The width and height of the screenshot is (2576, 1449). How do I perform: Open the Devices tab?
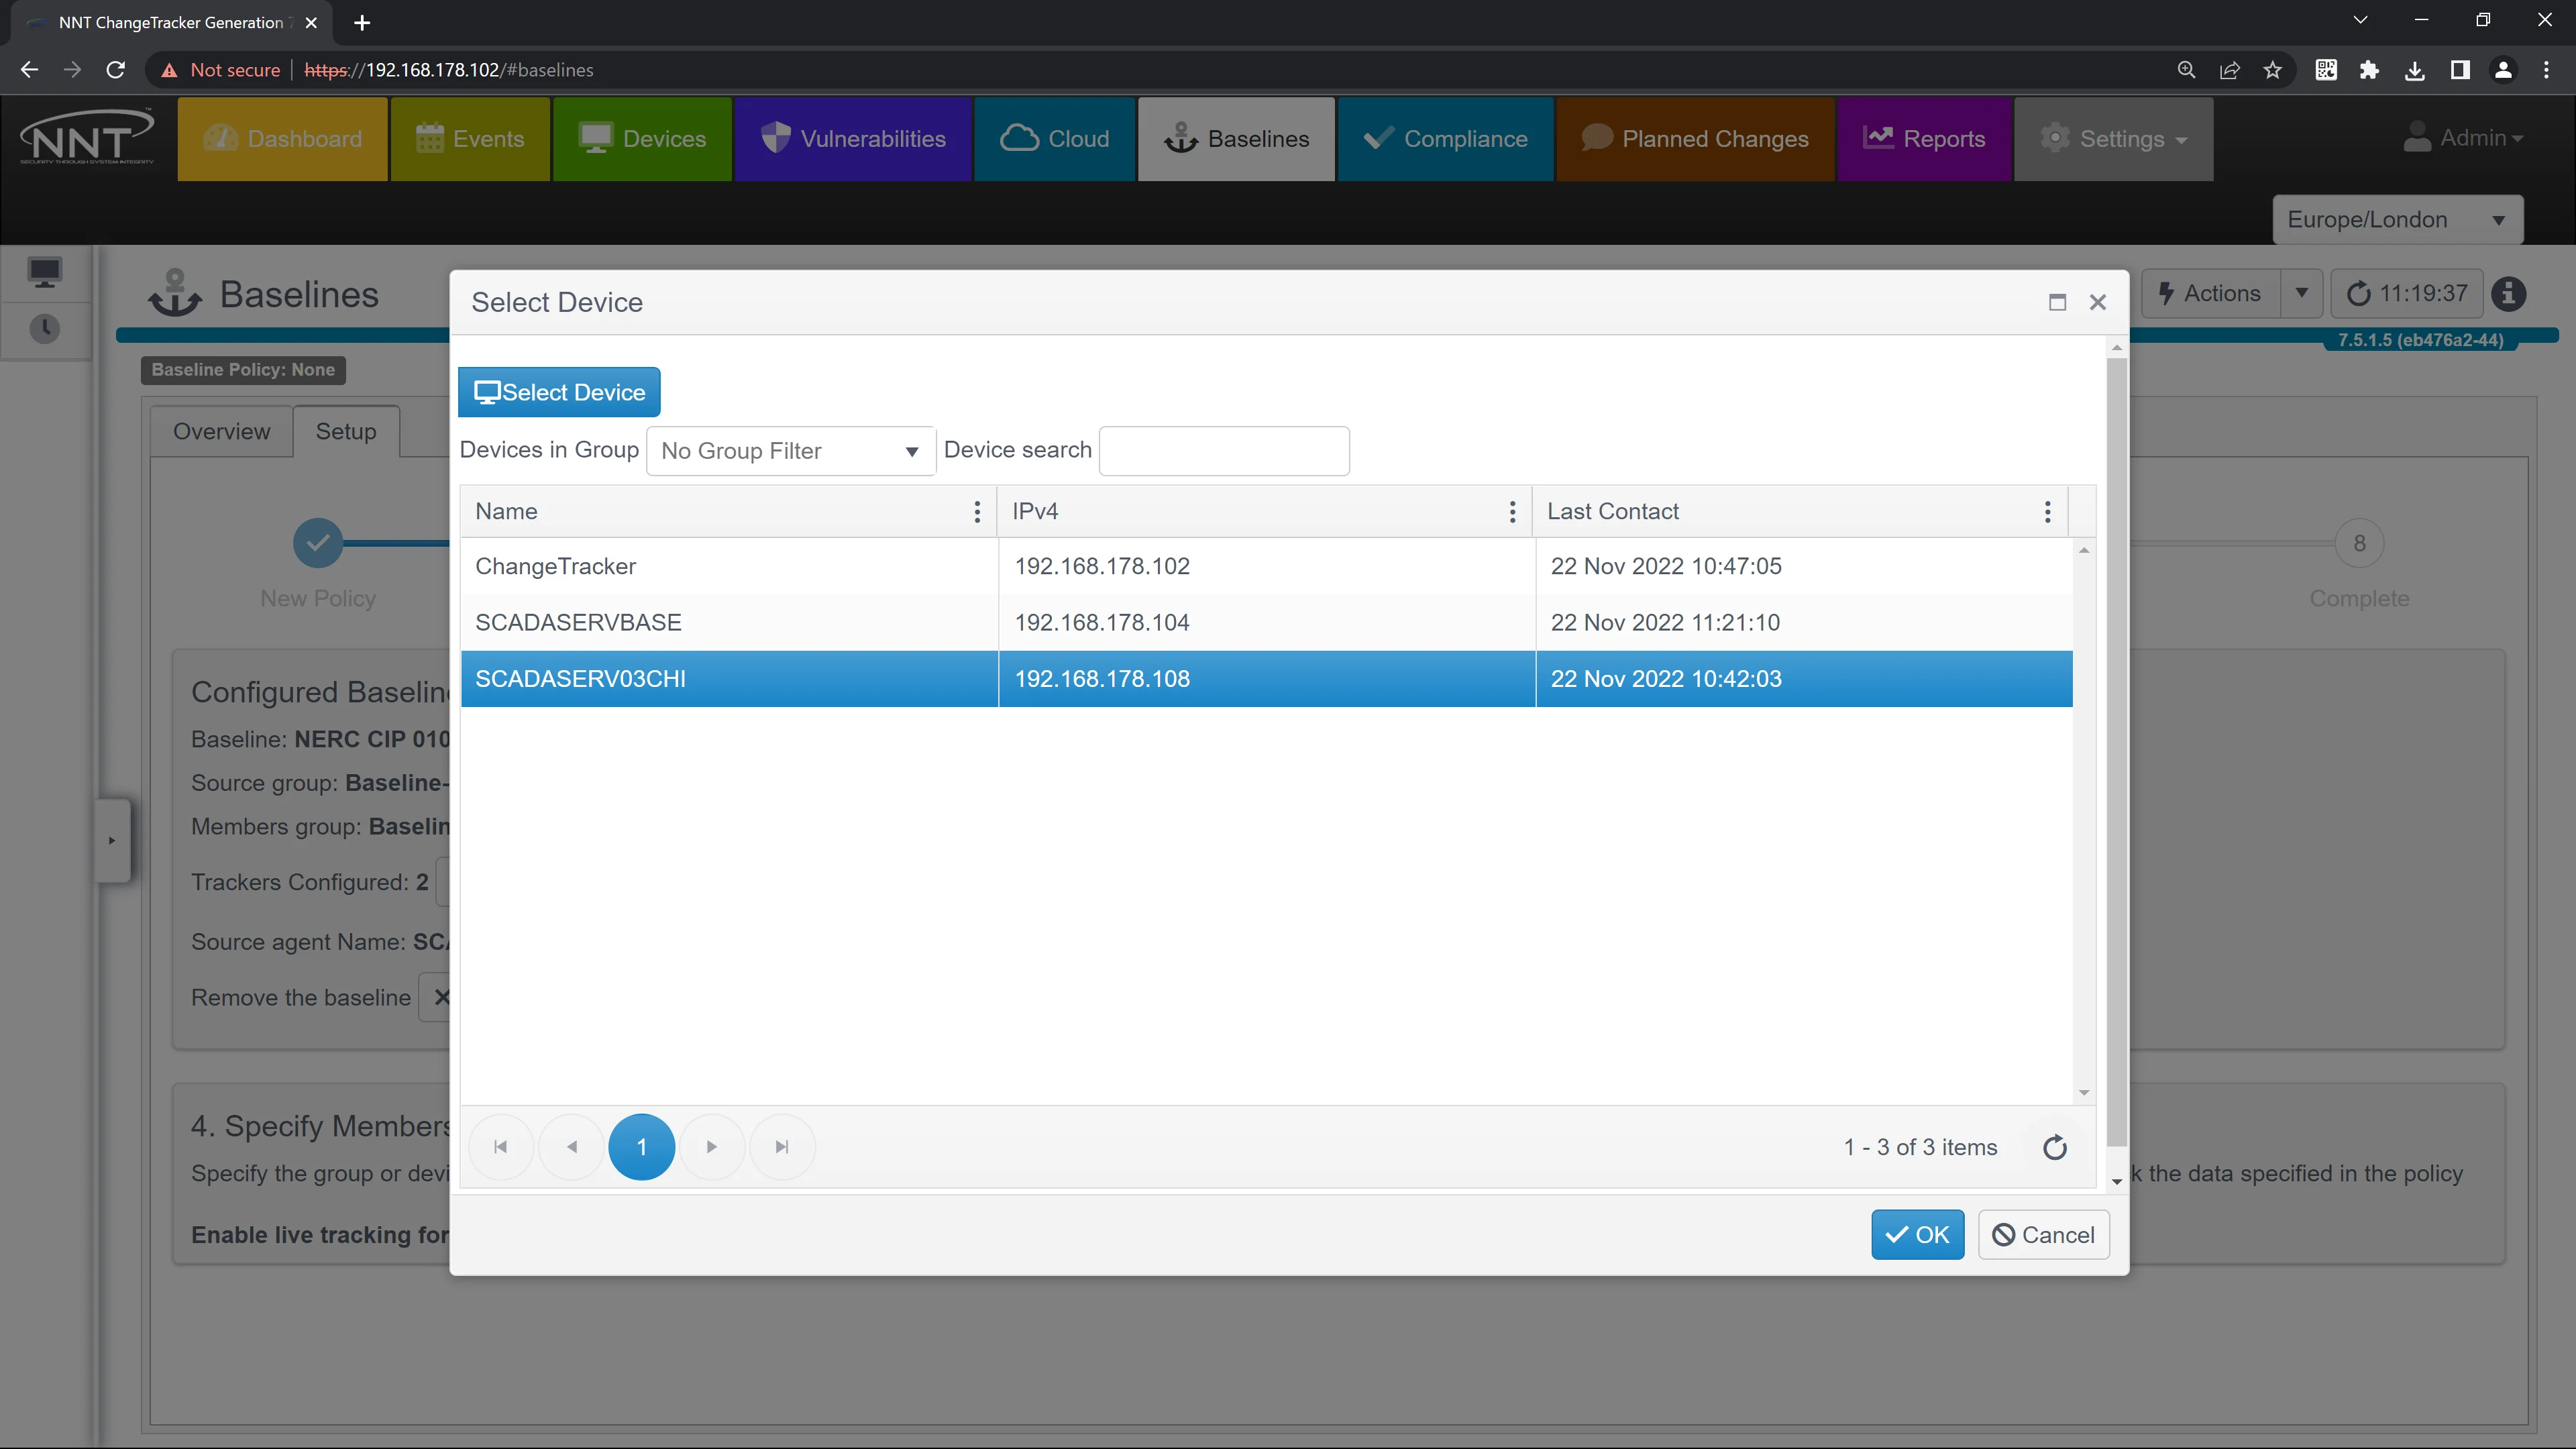click(x=642, y=139)
